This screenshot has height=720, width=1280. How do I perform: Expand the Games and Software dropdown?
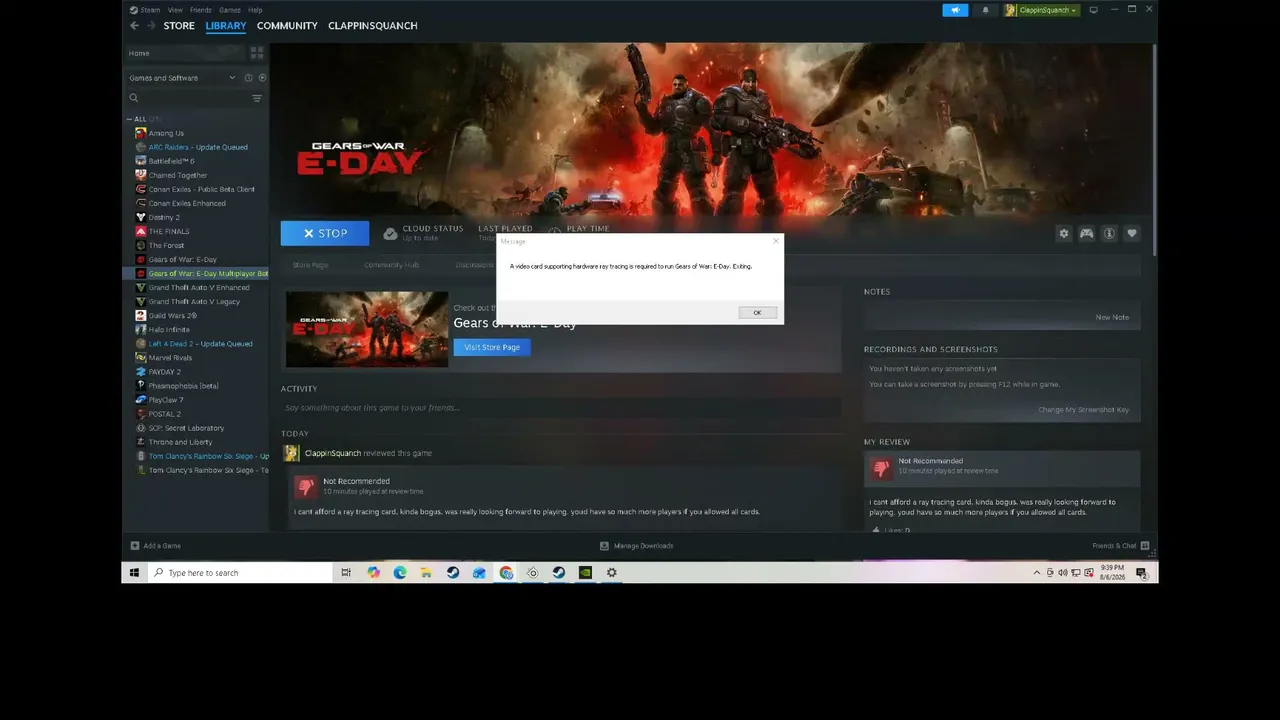click(x=182, y=78)
